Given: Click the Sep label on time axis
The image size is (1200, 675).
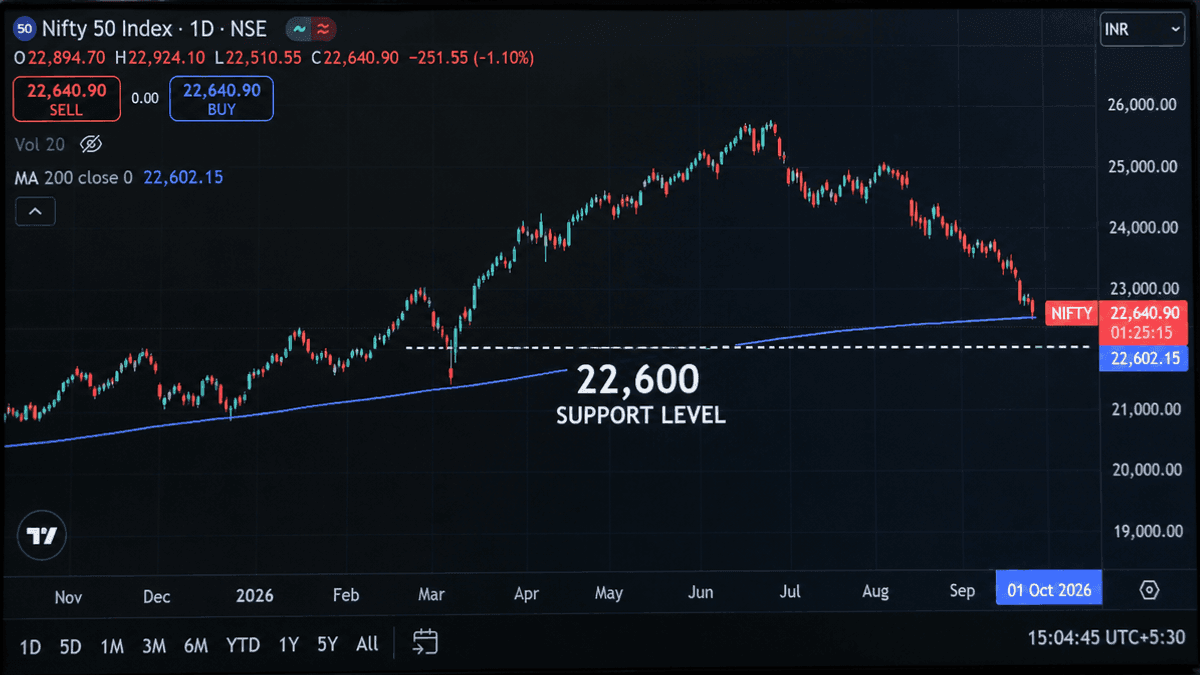Looking at the screenshot, I should pyautogui.click(x=962, y=591).
